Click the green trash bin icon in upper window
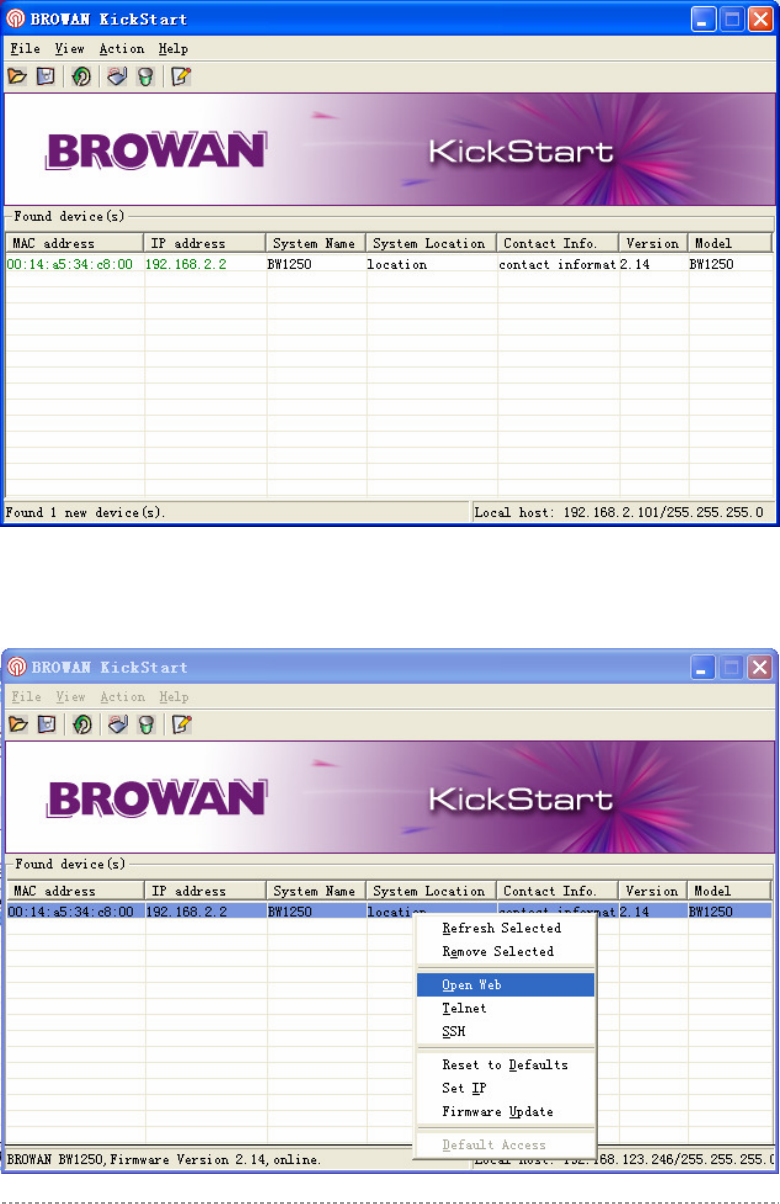The image size is (780, 1204). point(145,76)
